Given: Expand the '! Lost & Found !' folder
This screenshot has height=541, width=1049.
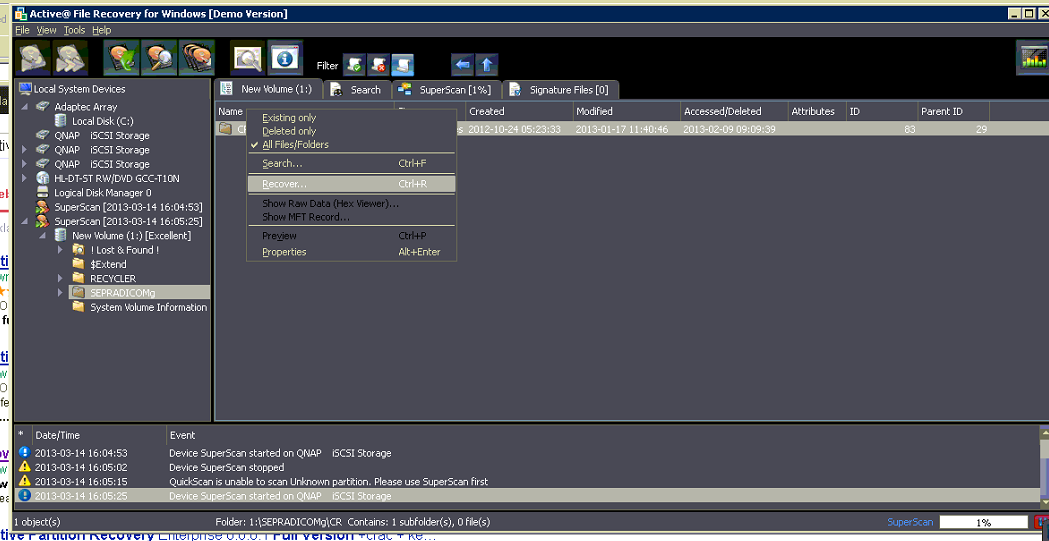Looking at the screenshot, I should [x=60, y=250].
